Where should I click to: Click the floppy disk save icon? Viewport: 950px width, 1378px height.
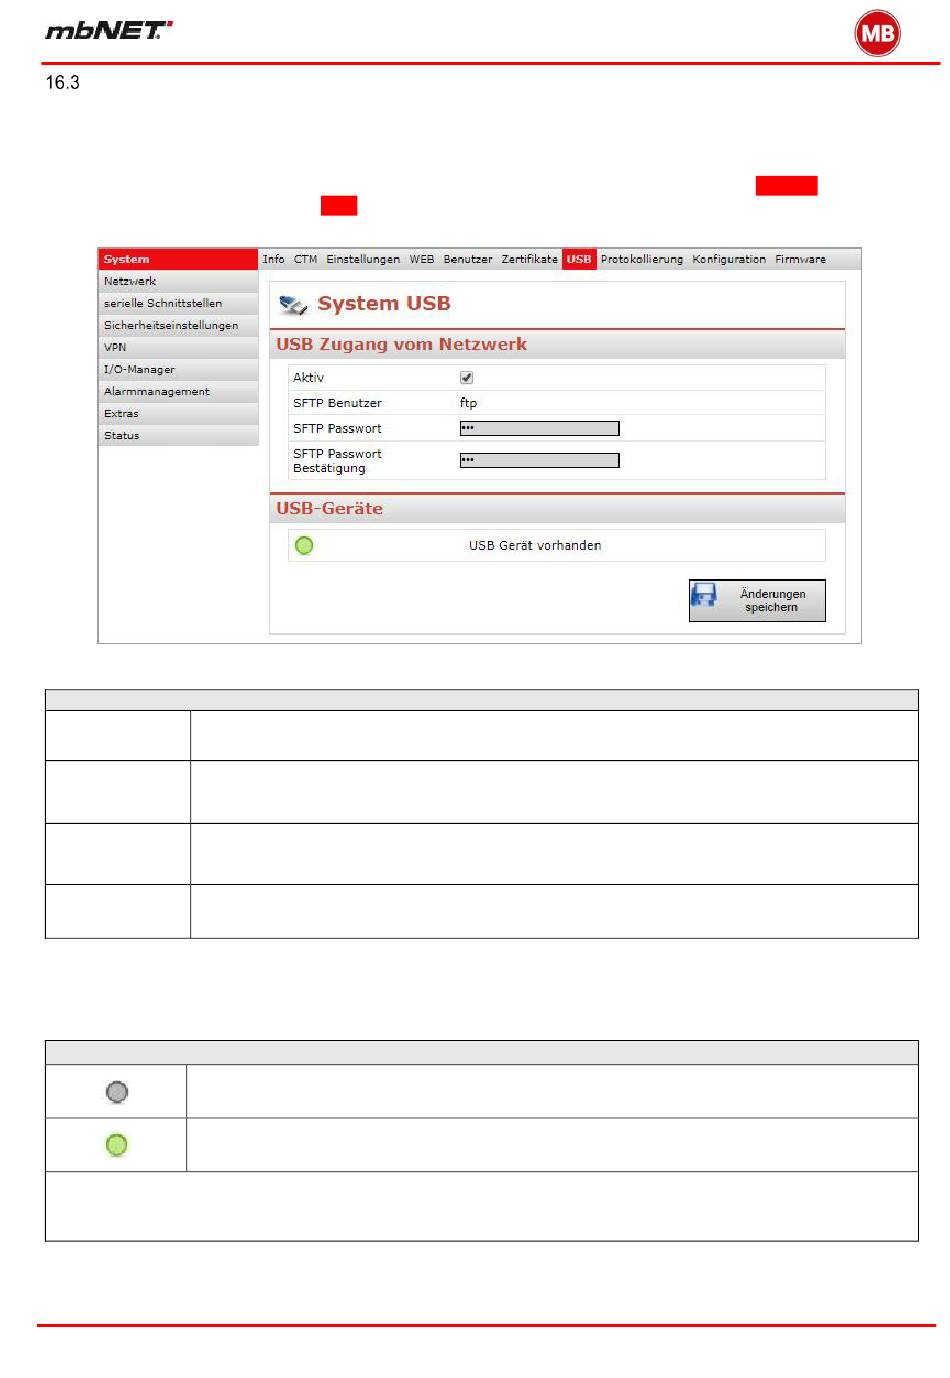(704, 595)
